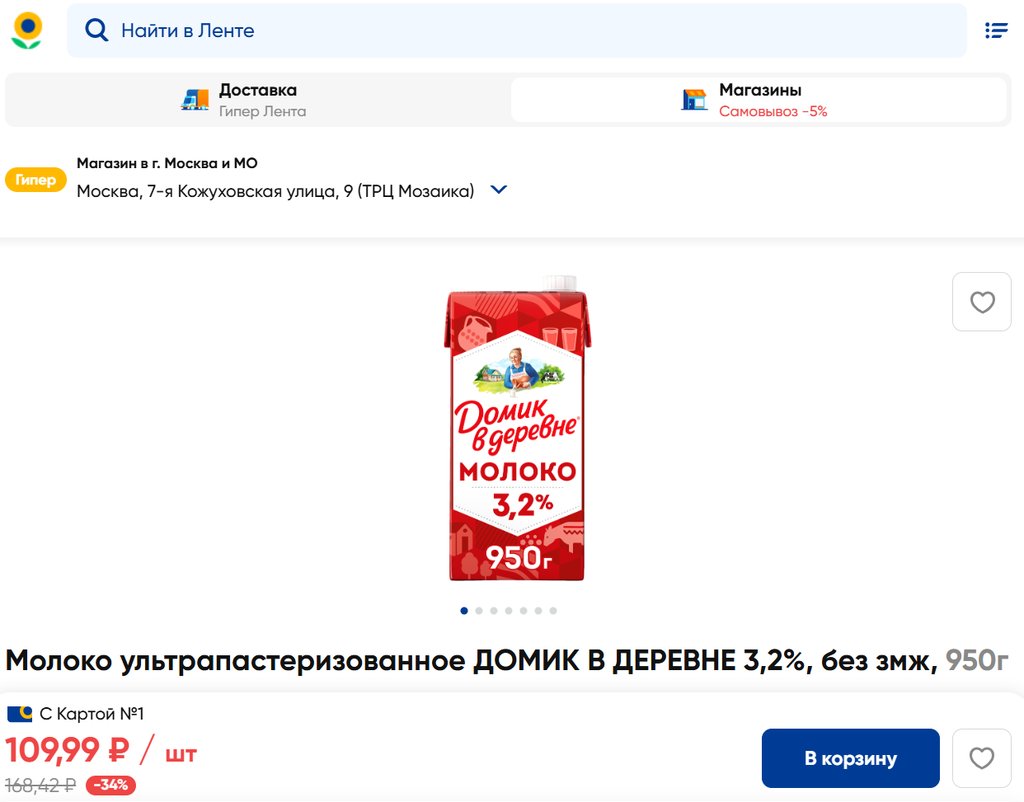Switch to the Магазины tab

[759, 100]
